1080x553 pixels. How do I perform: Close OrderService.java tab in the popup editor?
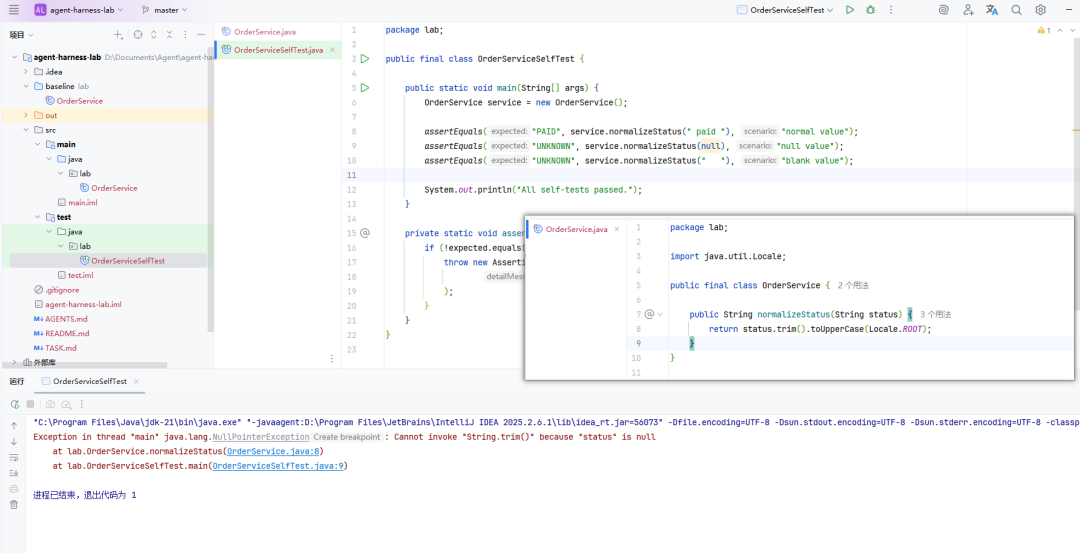pyautogui.click(x=617, y=229)
